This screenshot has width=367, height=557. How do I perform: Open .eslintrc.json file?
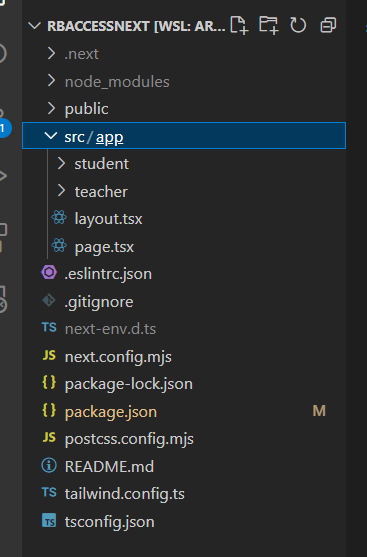coord(108,274)
